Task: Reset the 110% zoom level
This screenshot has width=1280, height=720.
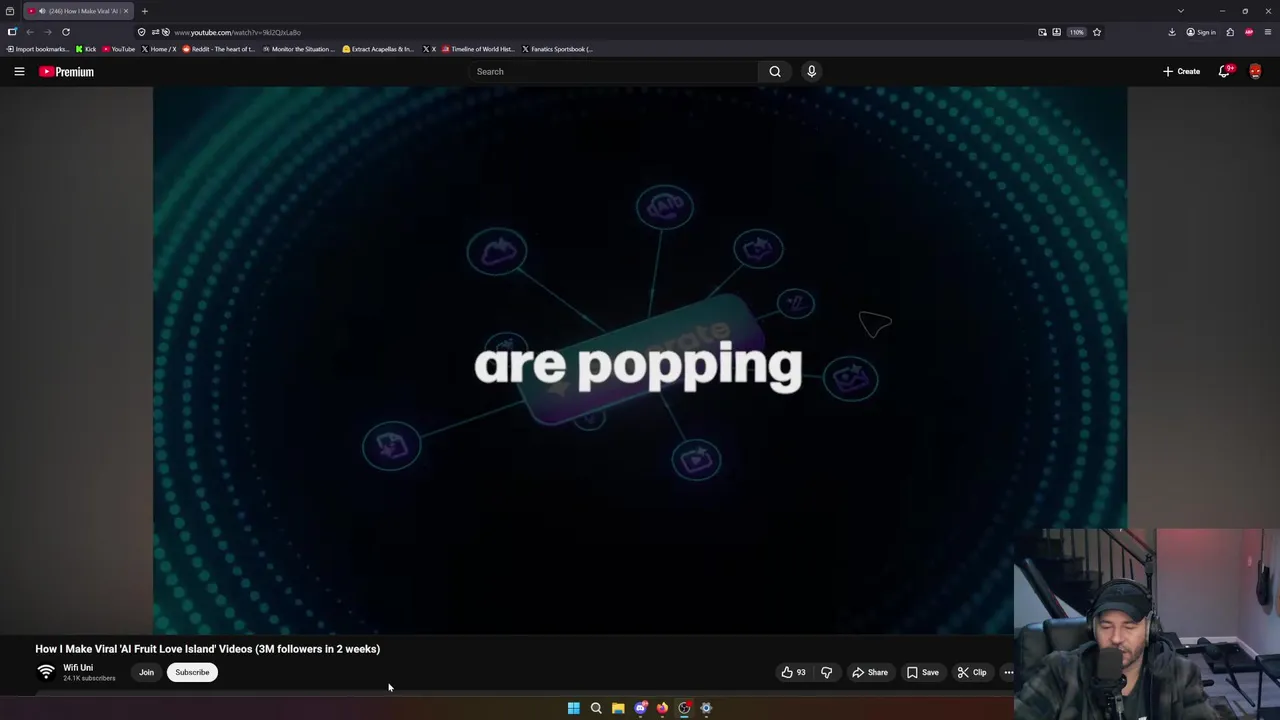Action: click(x=1076, y=32)
